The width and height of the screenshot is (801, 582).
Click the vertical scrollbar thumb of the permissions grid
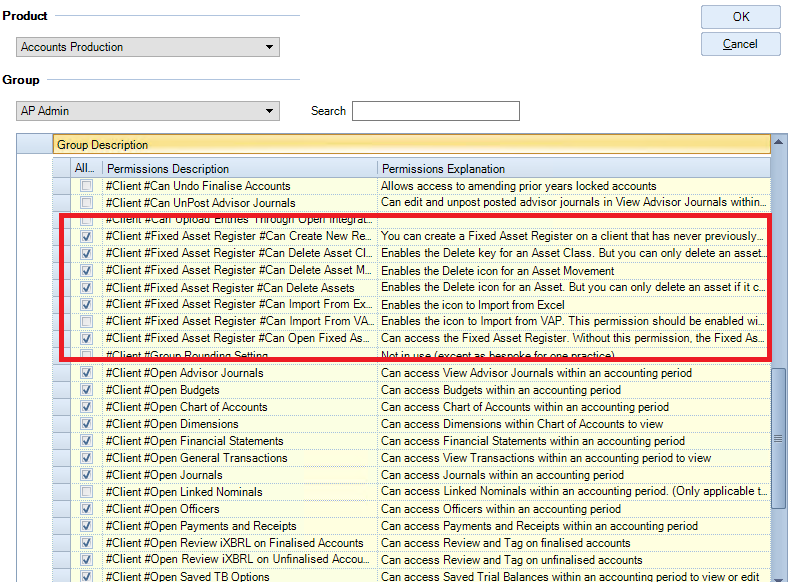point(778,438)
